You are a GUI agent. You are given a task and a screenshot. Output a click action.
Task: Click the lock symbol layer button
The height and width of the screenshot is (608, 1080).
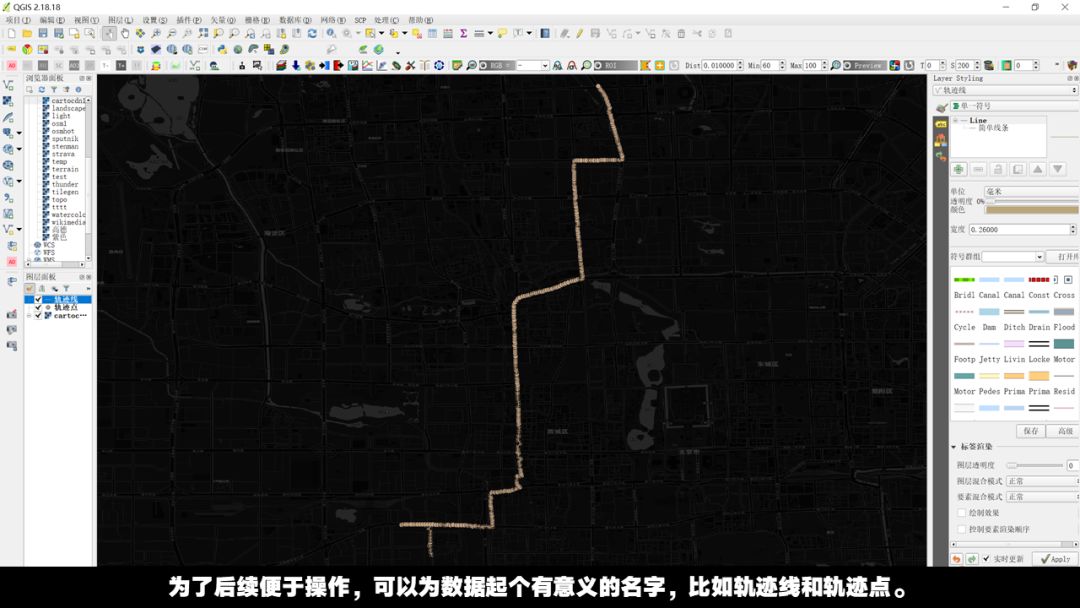pos(998,169)
